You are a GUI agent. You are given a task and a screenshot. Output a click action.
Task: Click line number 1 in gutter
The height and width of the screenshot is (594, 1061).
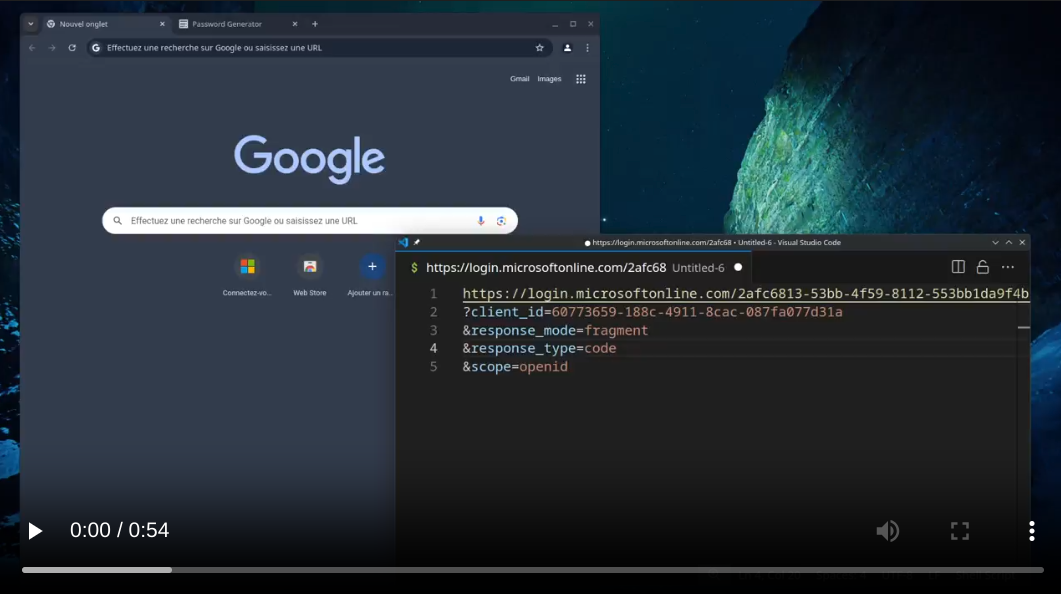433,294
